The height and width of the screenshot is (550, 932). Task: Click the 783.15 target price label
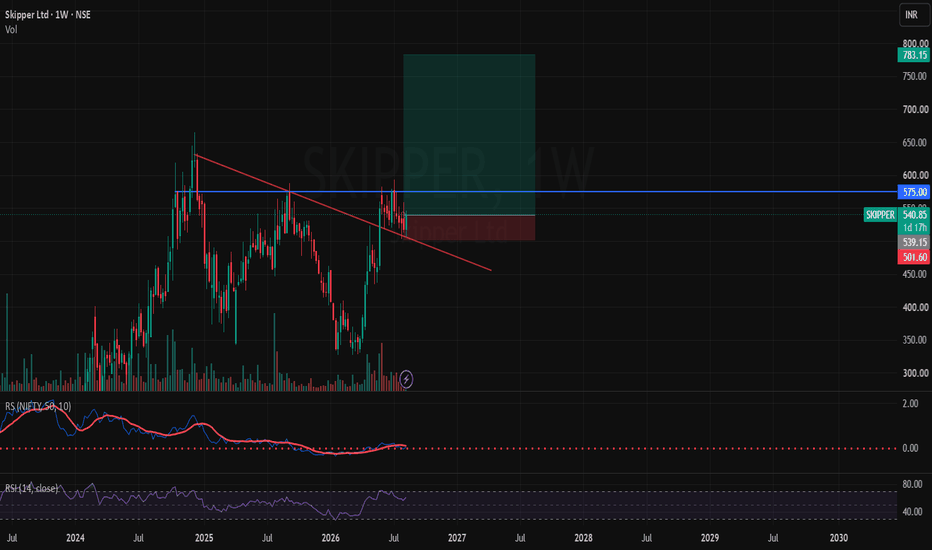click(914, 55)
